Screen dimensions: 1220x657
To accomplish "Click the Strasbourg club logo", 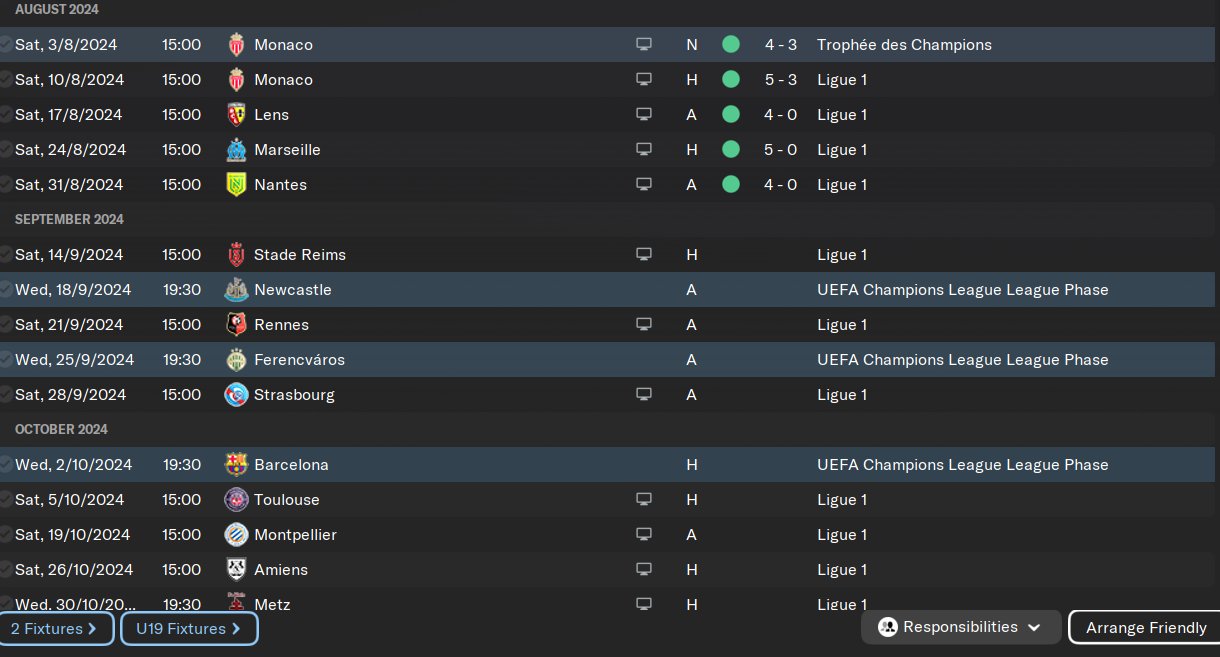I will pyautogui.click(x=236, y=395).
